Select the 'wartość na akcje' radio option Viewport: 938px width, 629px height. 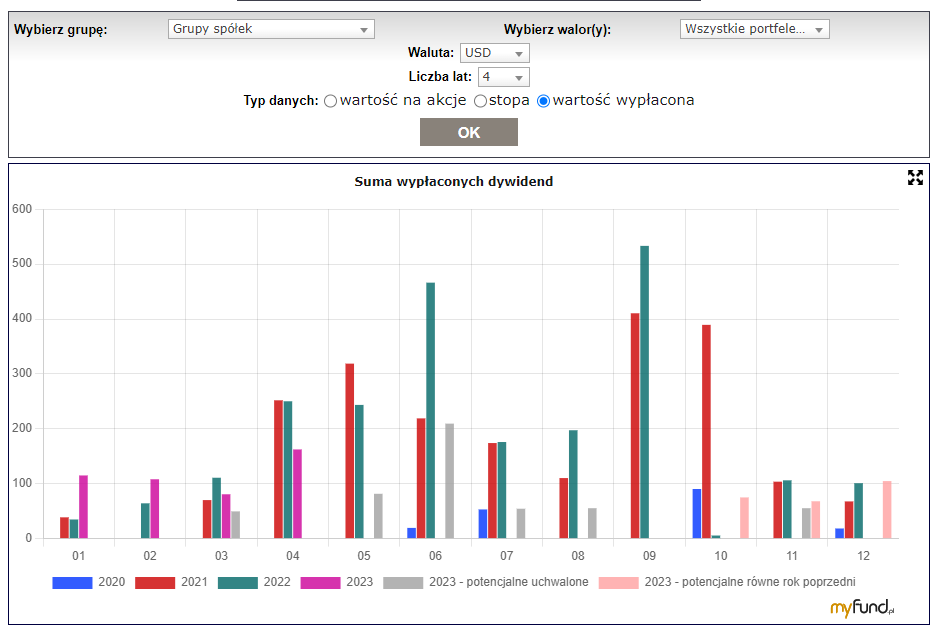tap(330, 101)
